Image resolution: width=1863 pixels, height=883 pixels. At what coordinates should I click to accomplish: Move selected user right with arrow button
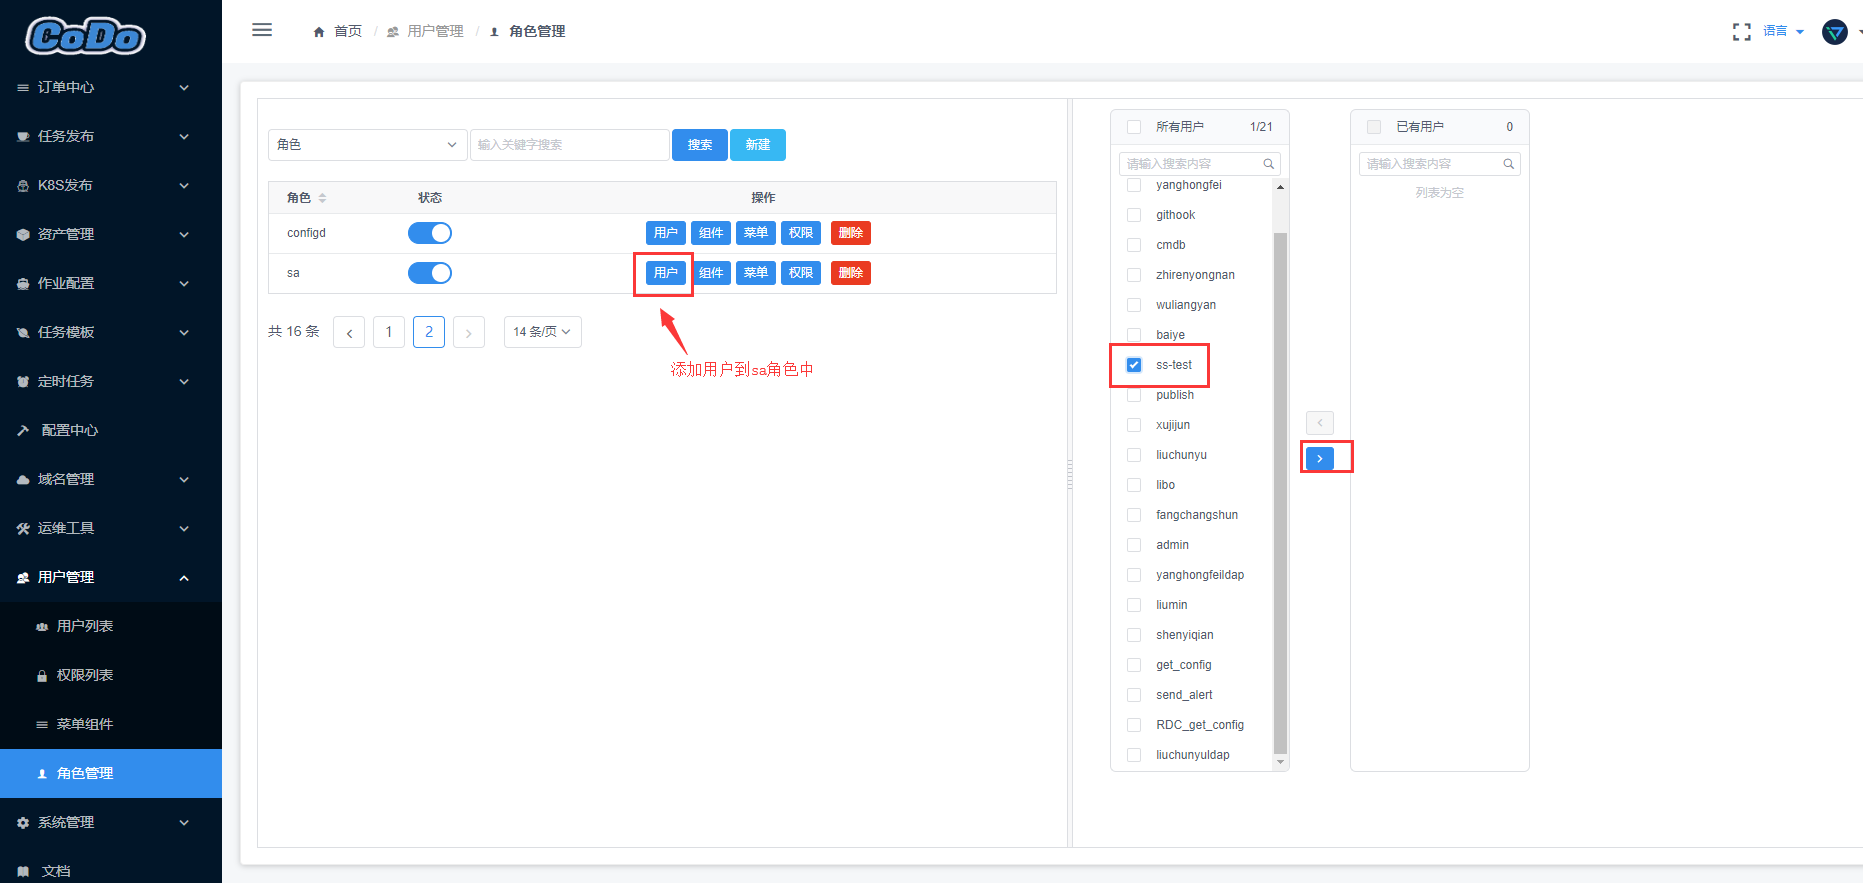click(x=1319, y=458)
